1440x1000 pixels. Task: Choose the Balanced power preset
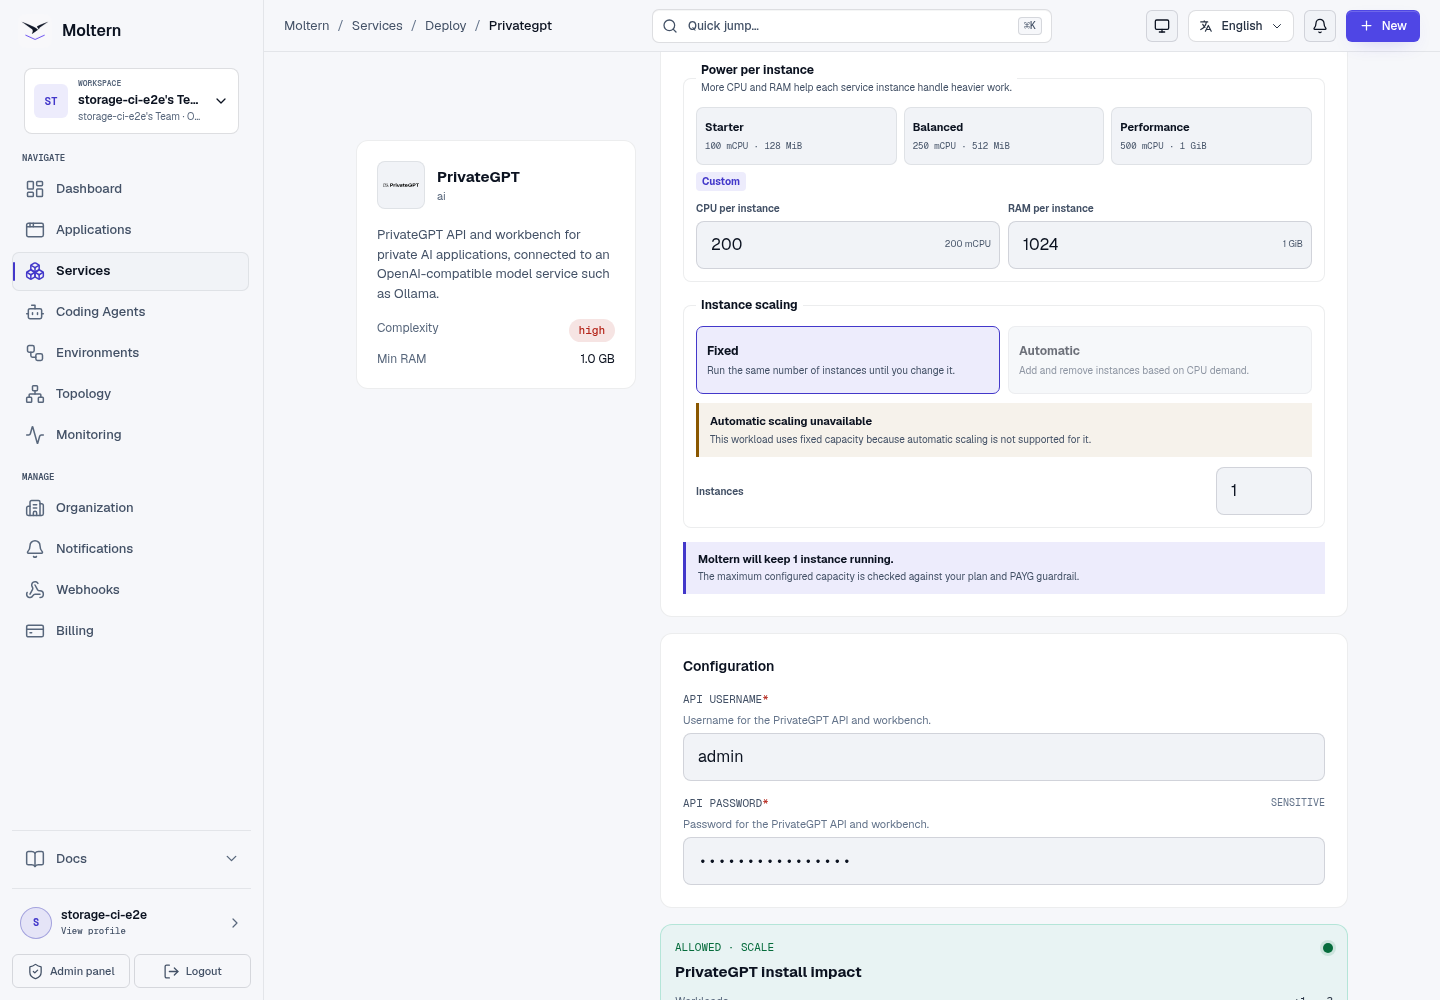(1004, 136)
